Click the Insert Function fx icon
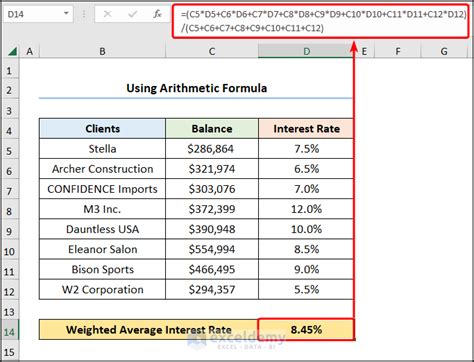The width and height of the screenshot is (474, 362). pyautogui.click(x=157, y=14)
